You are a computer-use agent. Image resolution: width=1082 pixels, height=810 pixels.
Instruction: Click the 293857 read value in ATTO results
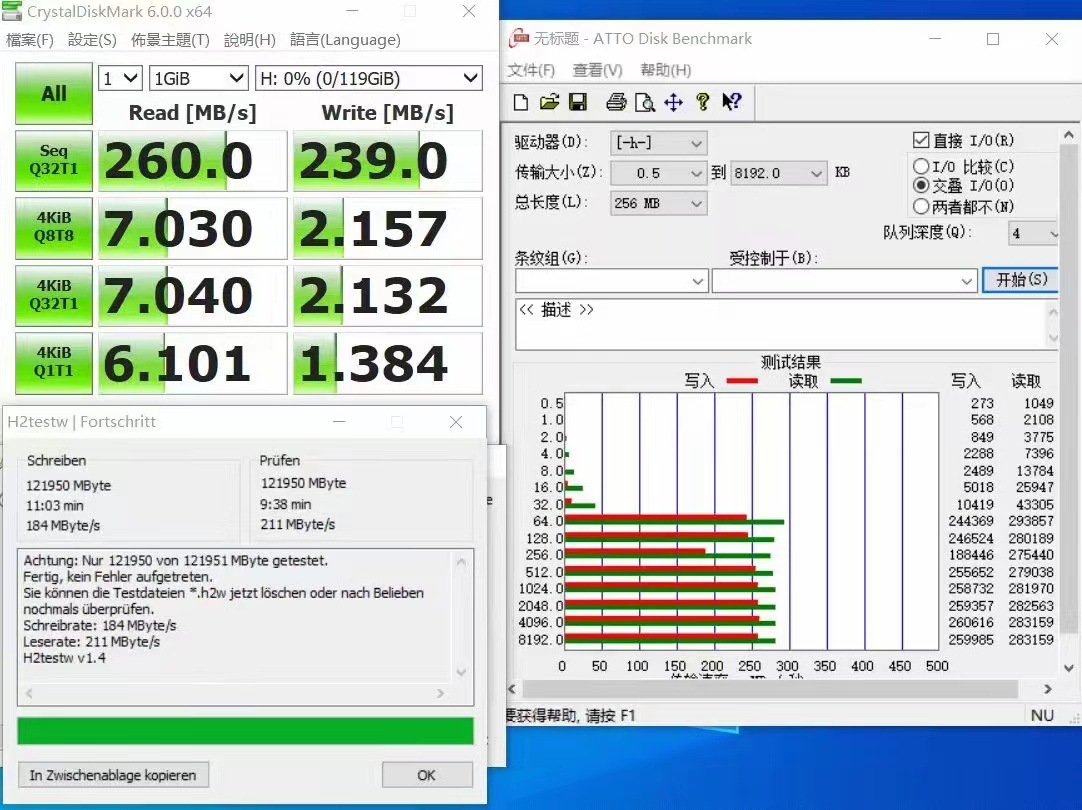tap(1030, 521)
